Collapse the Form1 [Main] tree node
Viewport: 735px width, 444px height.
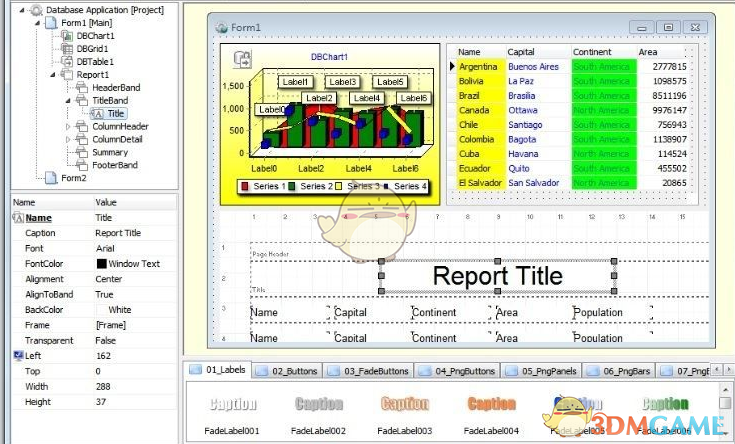click(x=37, y=23)
